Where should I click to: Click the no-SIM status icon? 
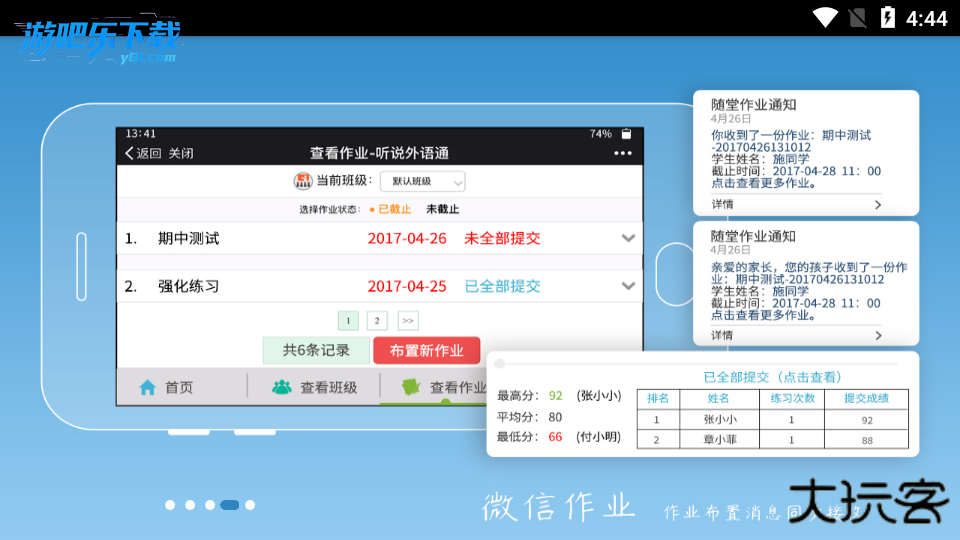[x=858, y=18]
